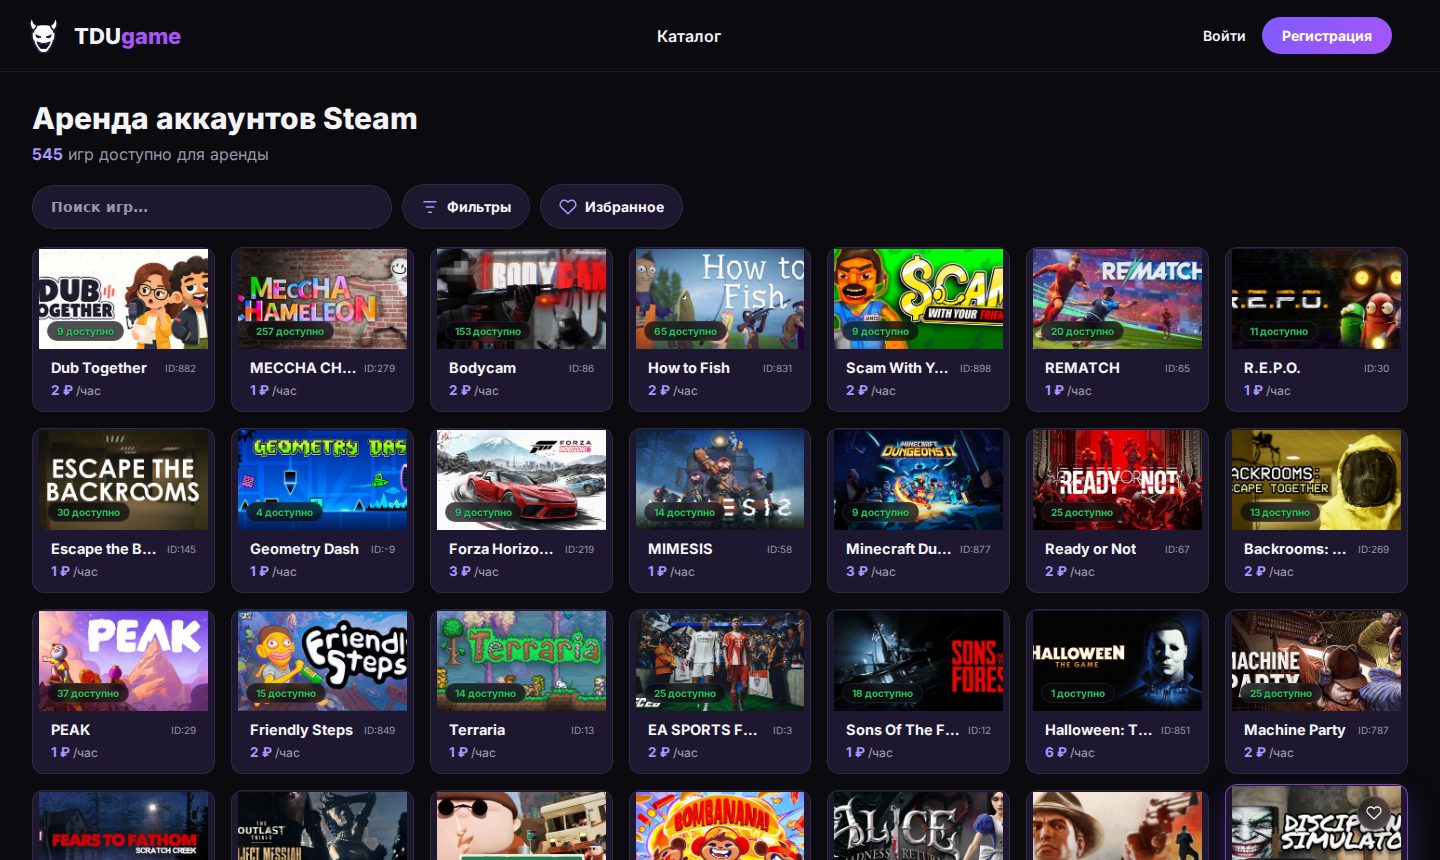Image resolution: width=1440 pixels, height=860 pixels.
Task: Click the TDUgame brand name text
Action: (128, 36)
